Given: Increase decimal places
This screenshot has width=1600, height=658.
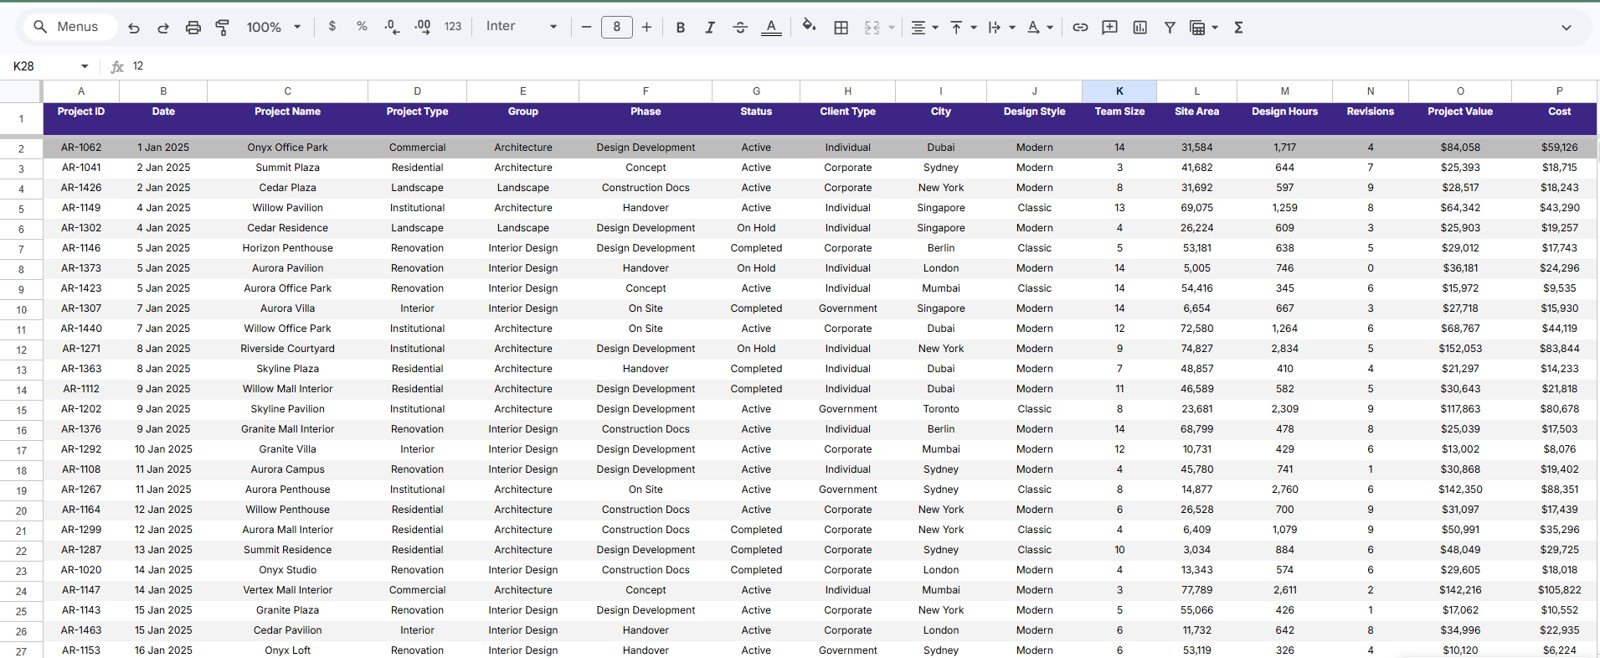Looking at the screenshot, I should pos(422,27).
